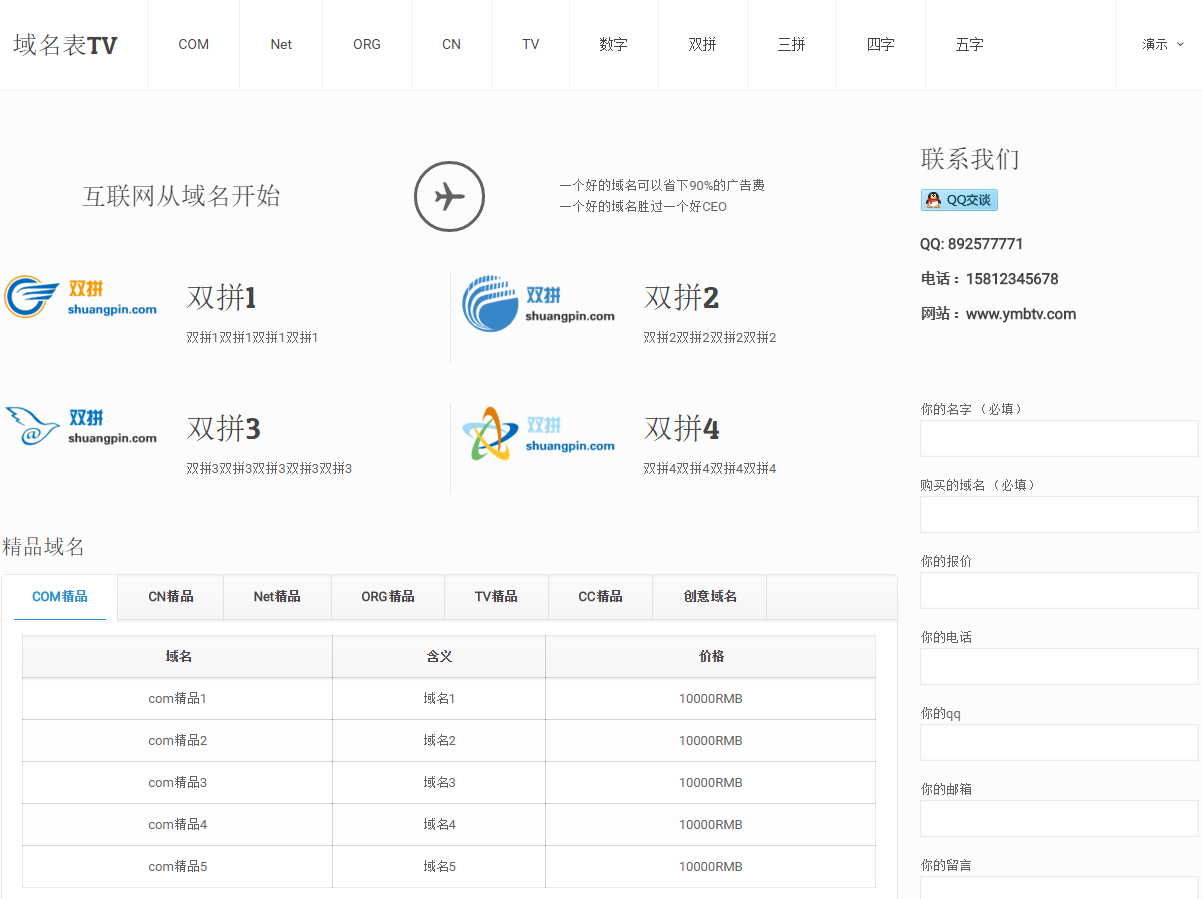This screenshot has height=899, width=1203.
Task: Open the ORG navigation menu item
Action: click(x=367, y=45)
